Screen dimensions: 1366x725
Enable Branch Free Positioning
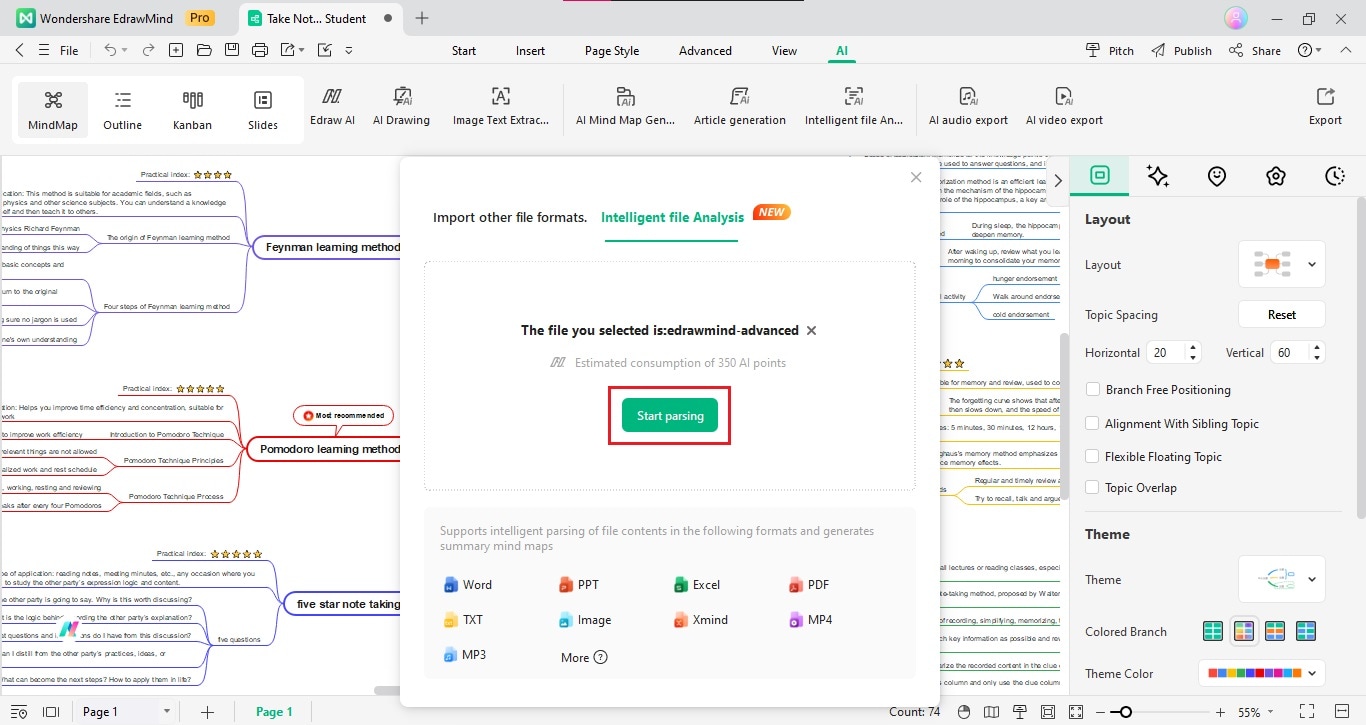(1092, 390)
